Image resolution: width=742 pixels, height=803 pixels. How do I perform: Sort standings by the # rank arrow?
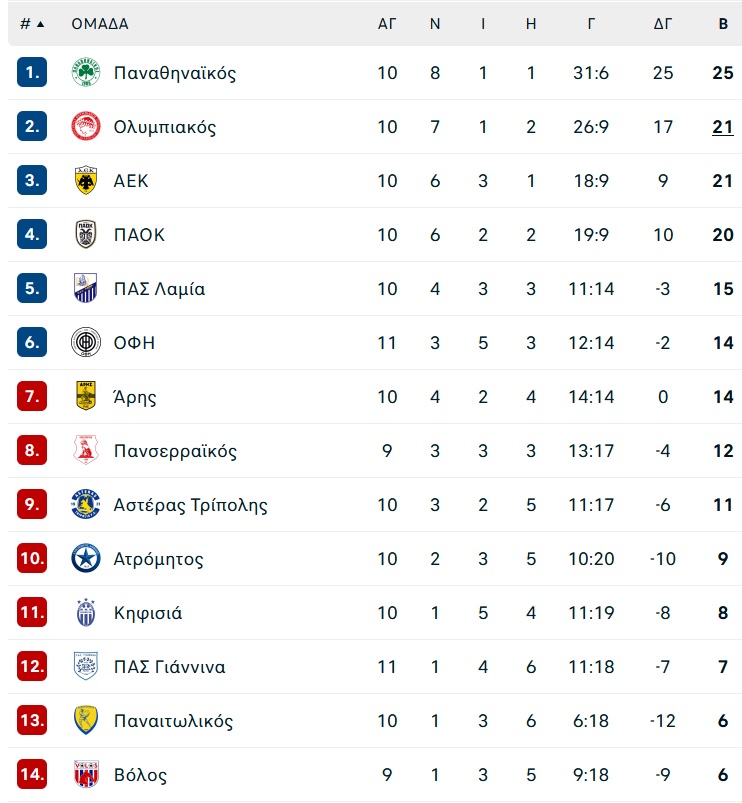pos(40,24)
